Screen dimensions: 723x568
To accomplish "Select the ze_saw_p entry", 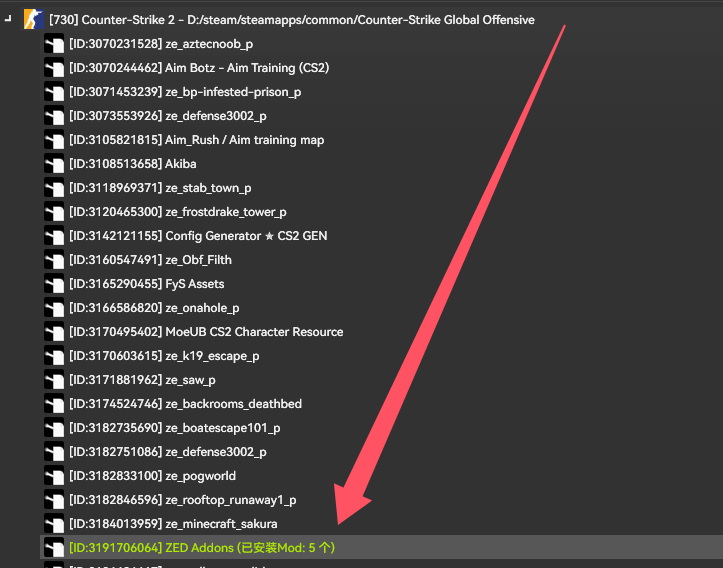I will click(x=142, y=379).
